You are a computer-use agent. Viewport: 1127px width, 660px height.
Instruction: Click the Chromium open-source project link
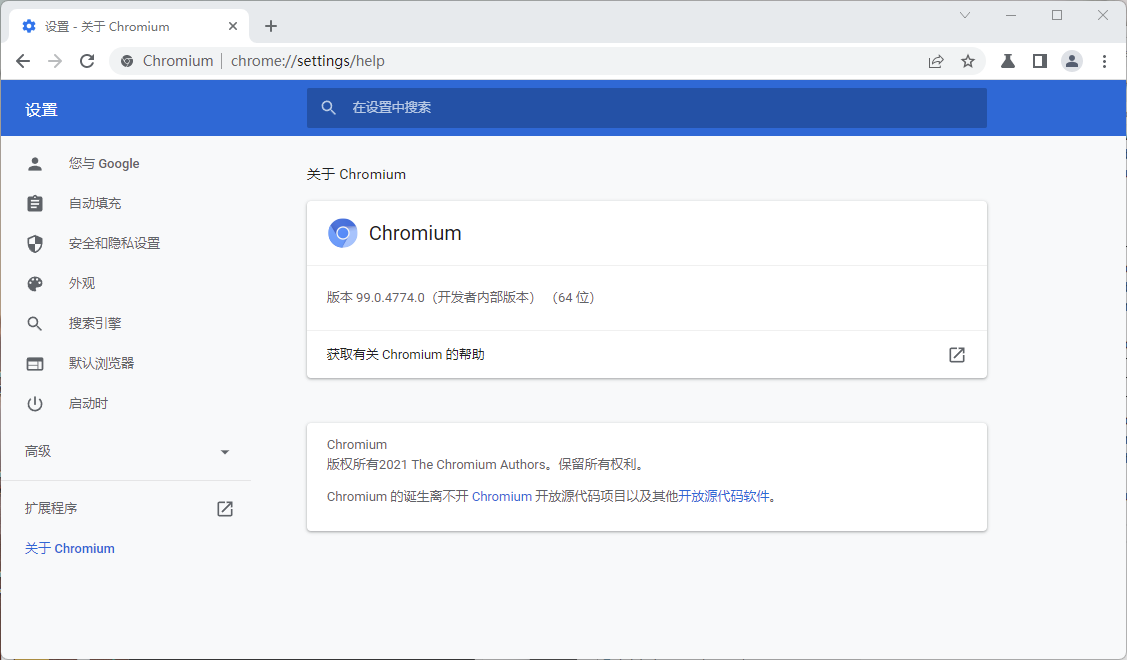pos(502,496)
